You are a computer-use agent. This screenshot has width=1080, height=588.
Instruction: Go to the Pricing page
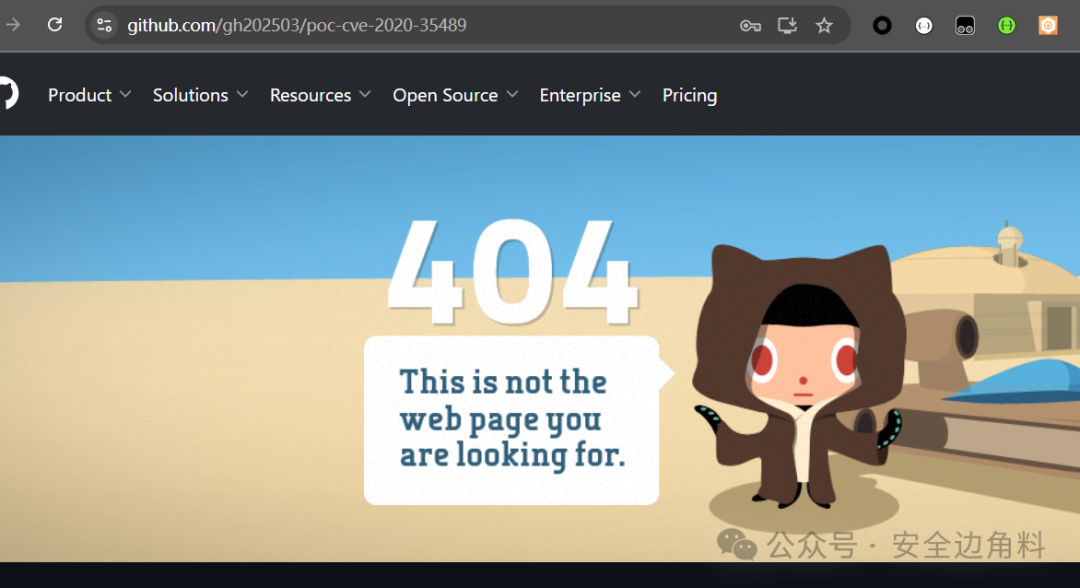tap(689, 95)
